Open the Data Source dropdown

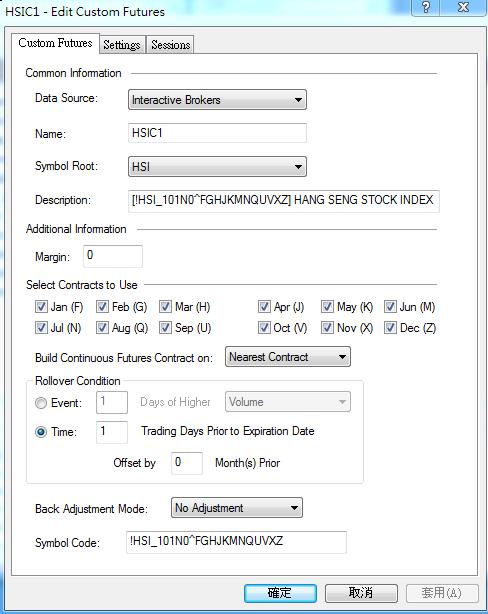217,100
